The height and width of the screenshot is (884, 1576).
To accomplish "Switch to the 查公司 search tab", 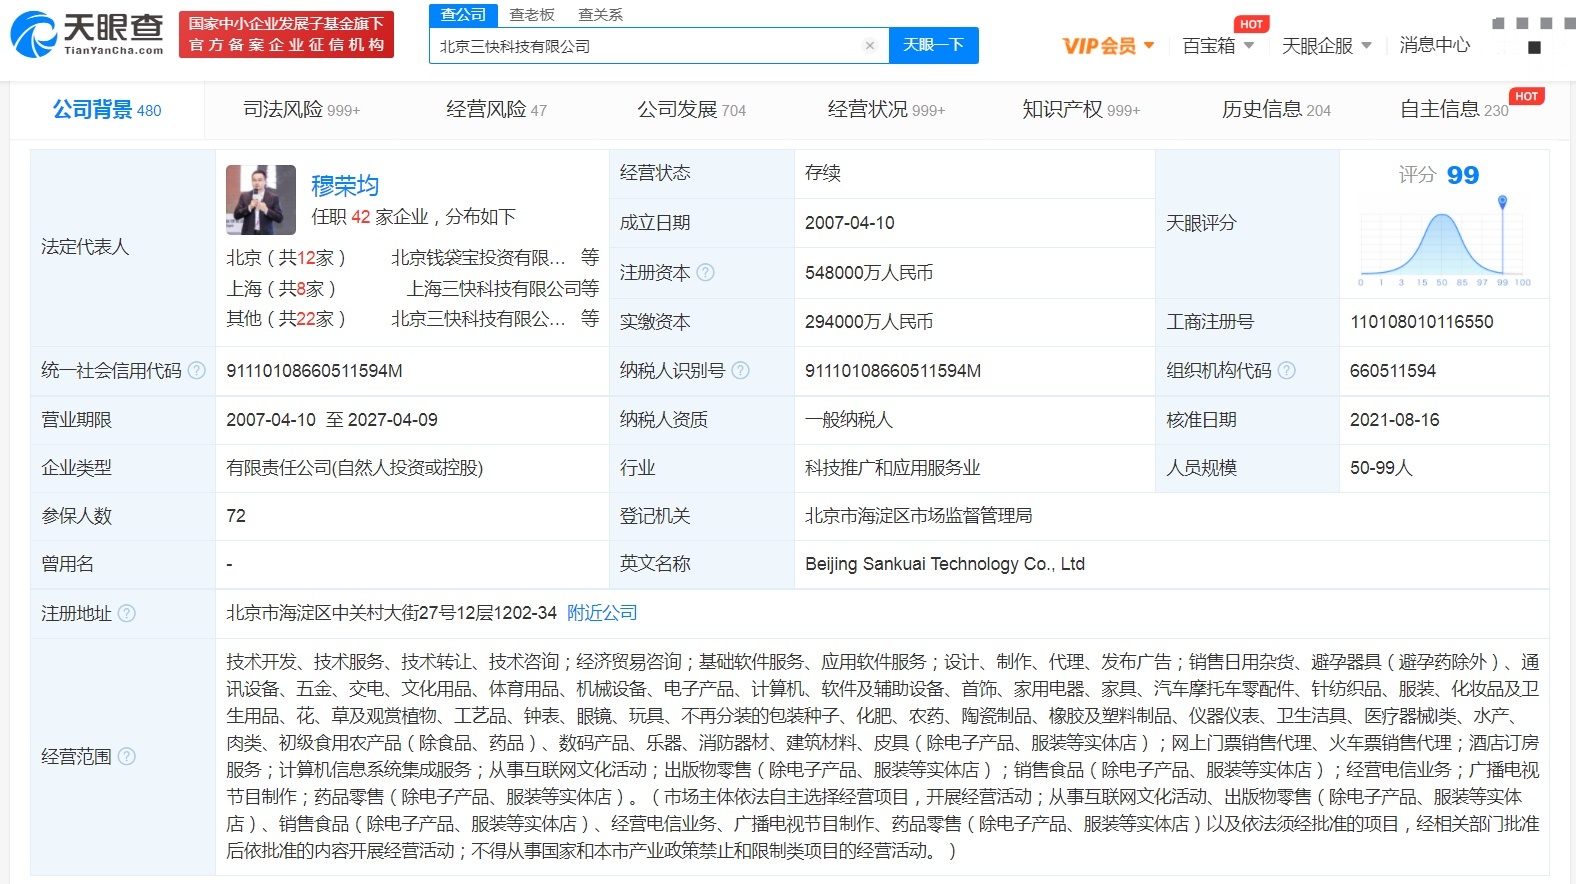I will 463,15.
